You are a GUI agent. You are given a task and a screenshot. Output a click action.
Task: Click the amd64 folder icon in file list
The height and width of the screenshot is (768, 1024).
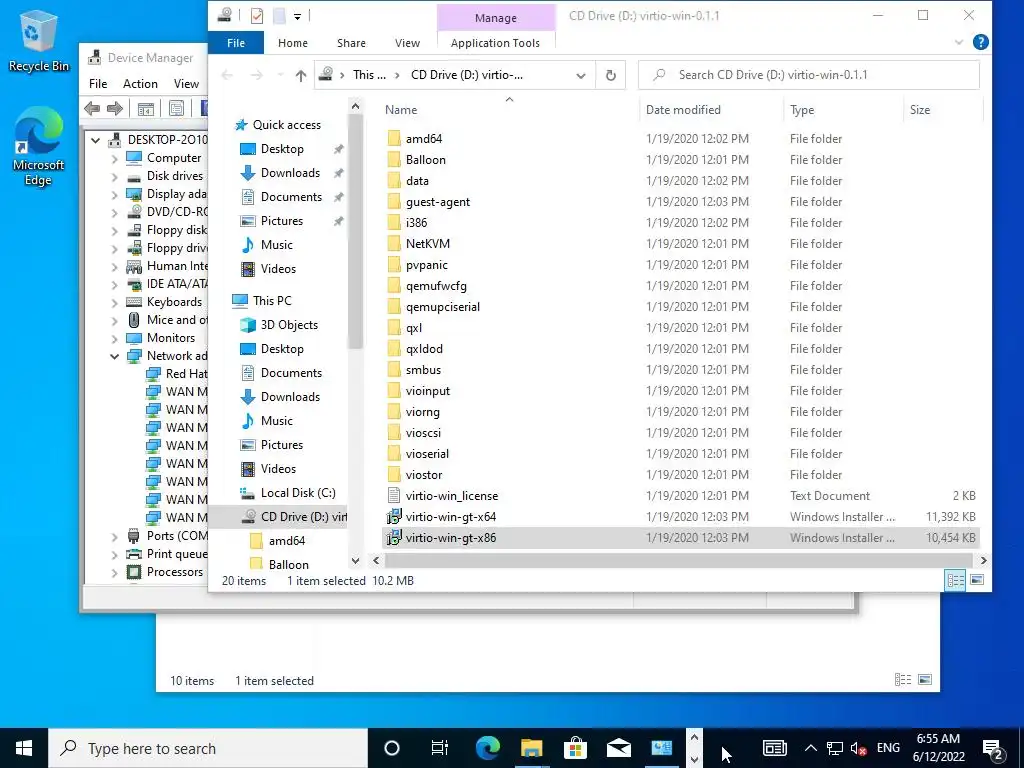coord(394,138)
